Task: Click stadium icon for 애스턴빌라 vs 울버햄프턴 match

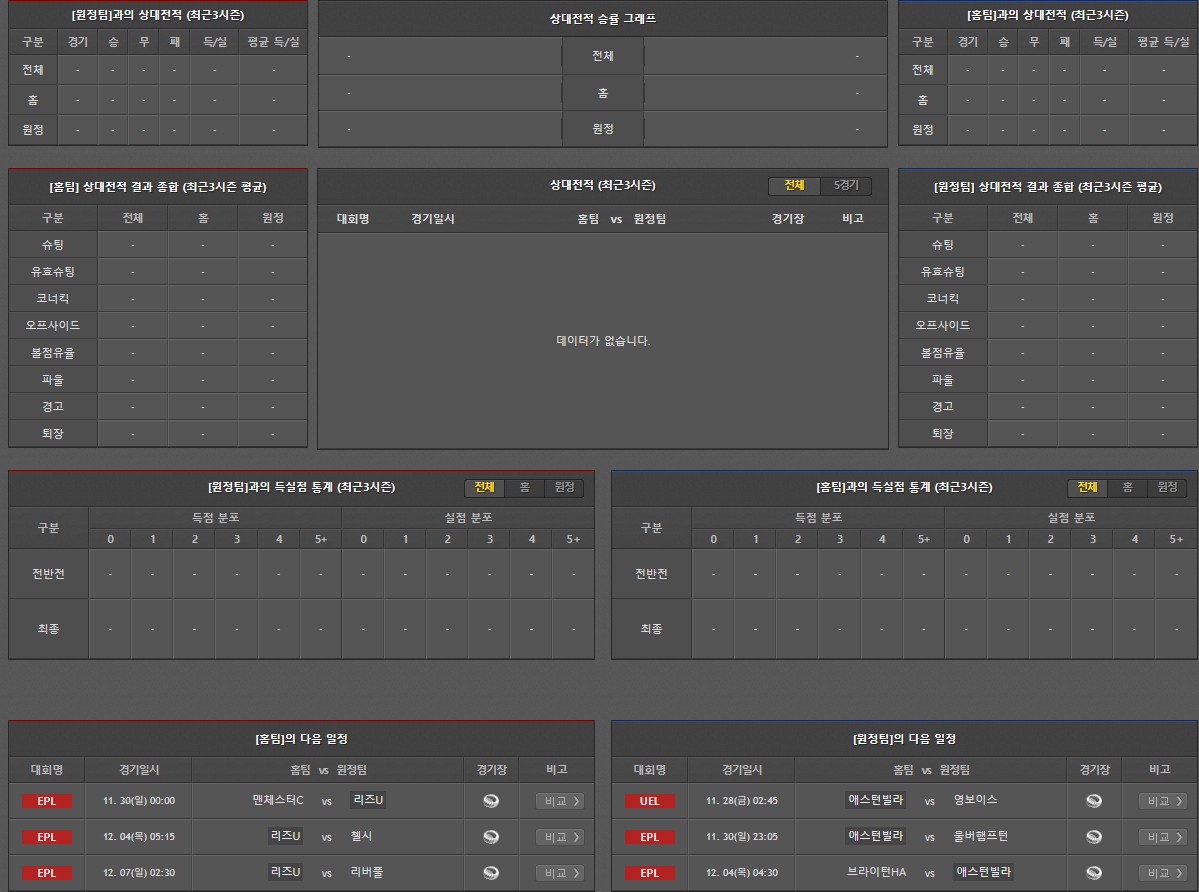Action: [1094, 837]
